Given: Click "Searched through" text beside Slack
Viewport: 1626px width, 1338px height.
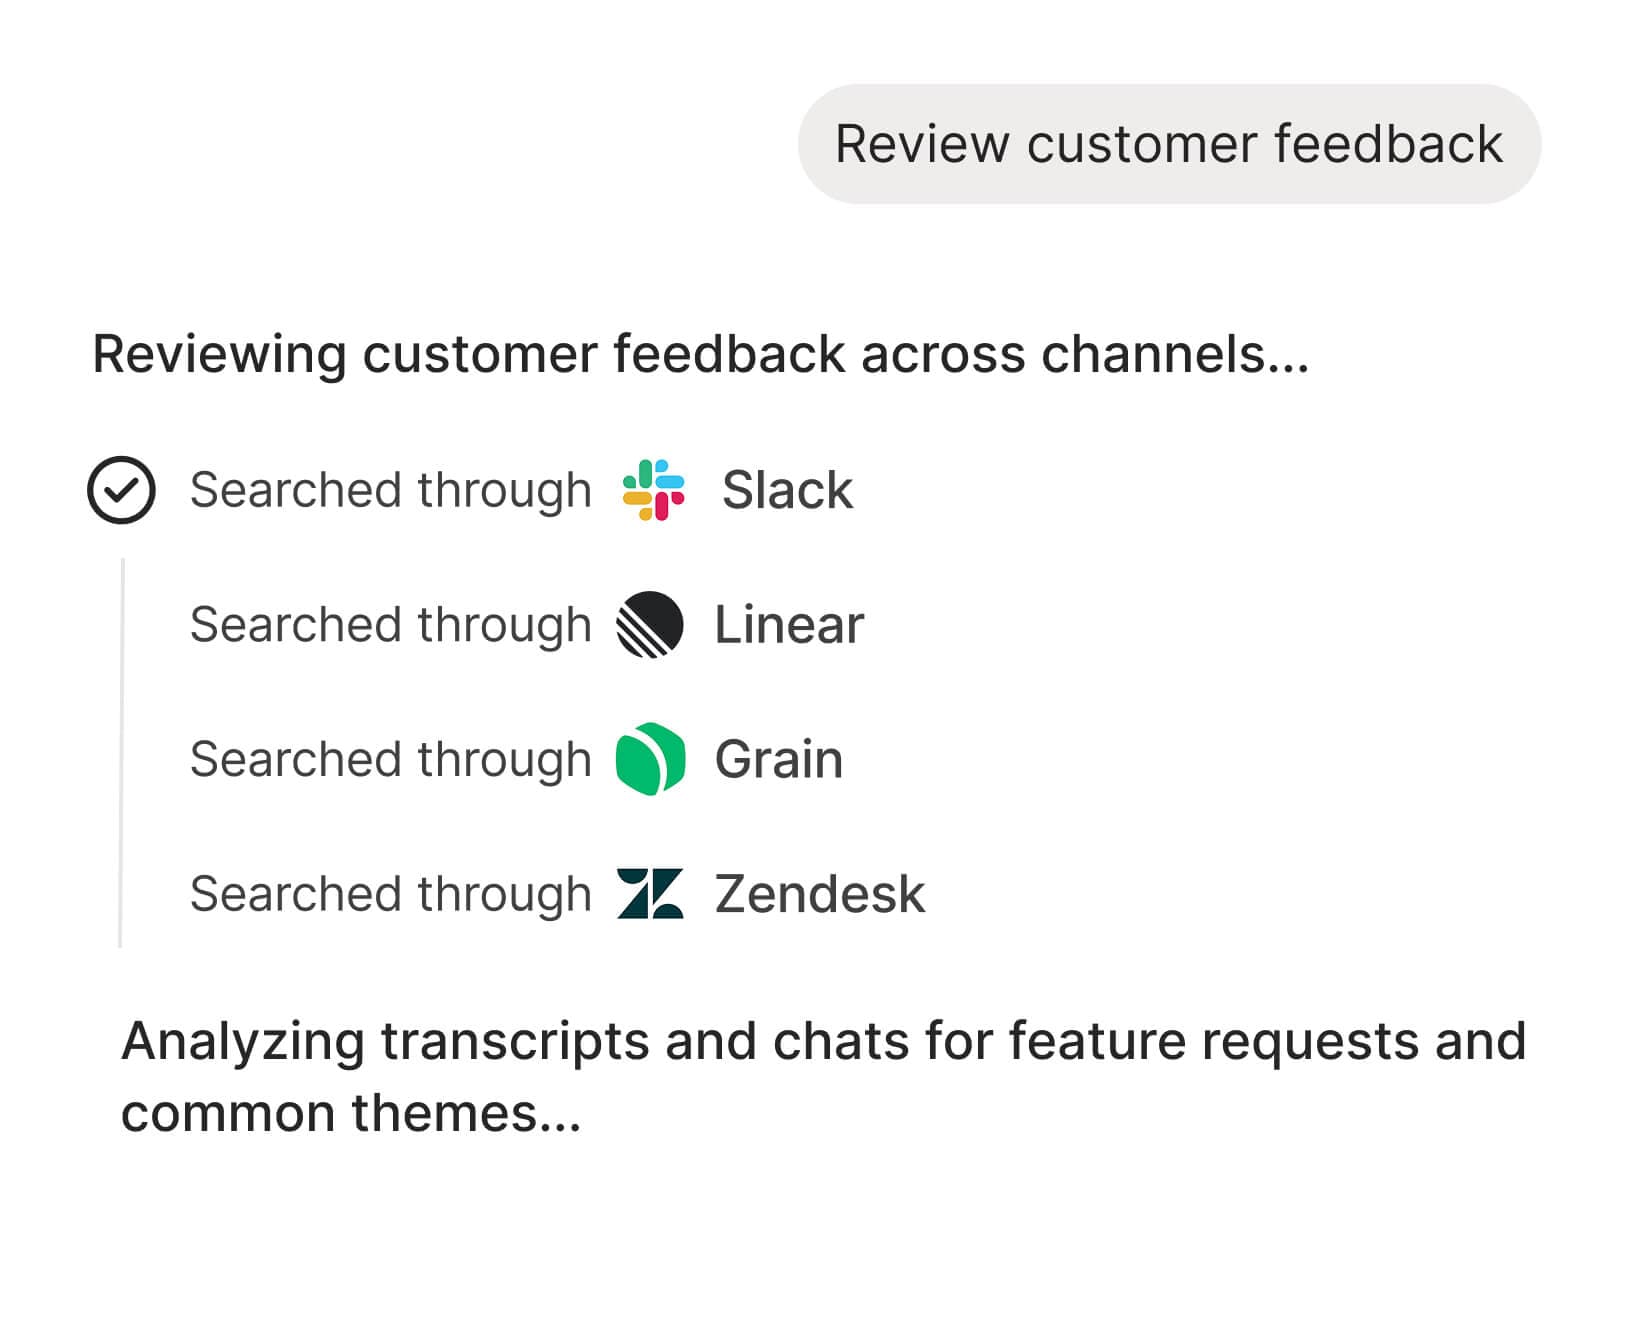Looking at the screenshot, I should 390,490.
